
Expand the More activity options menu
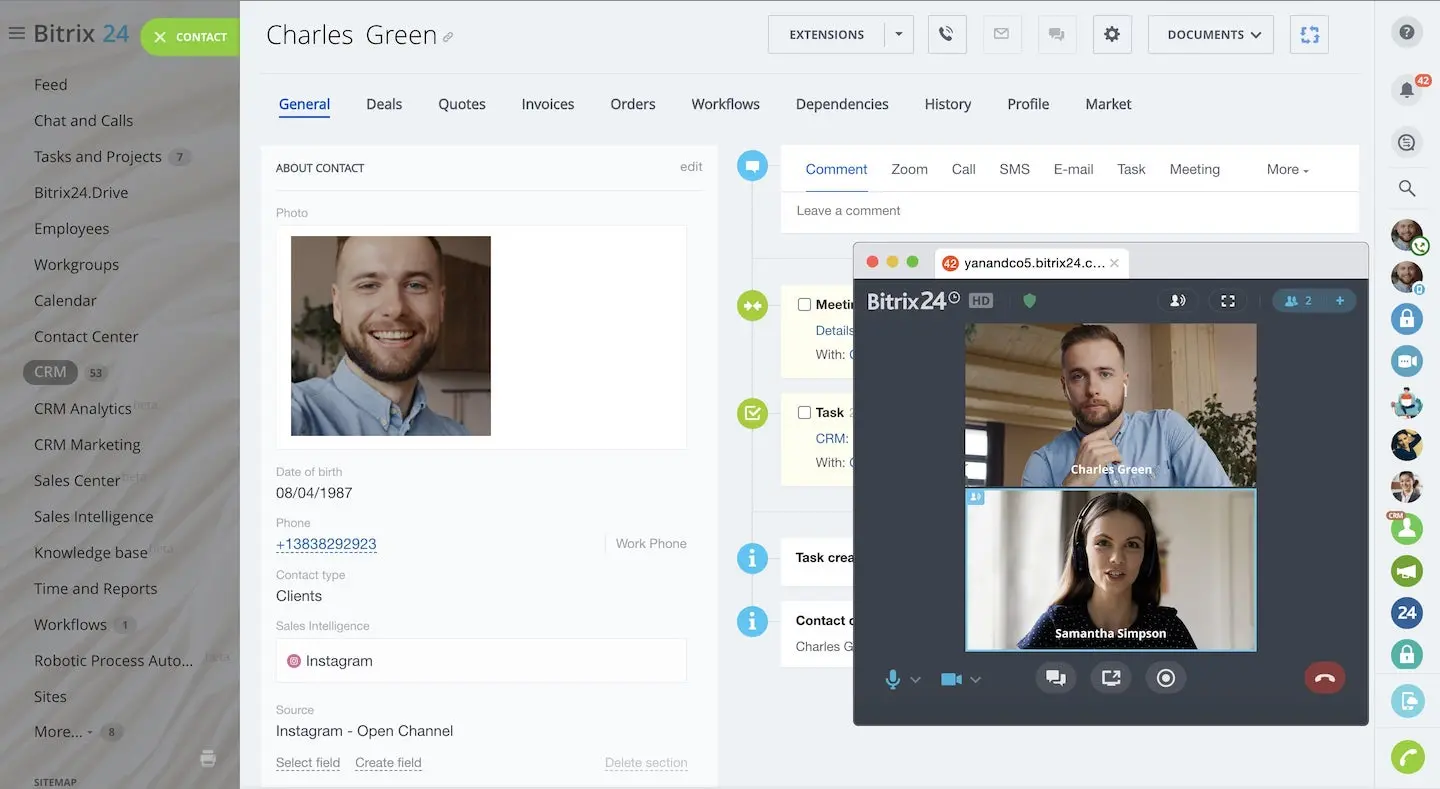point(1287,170)
